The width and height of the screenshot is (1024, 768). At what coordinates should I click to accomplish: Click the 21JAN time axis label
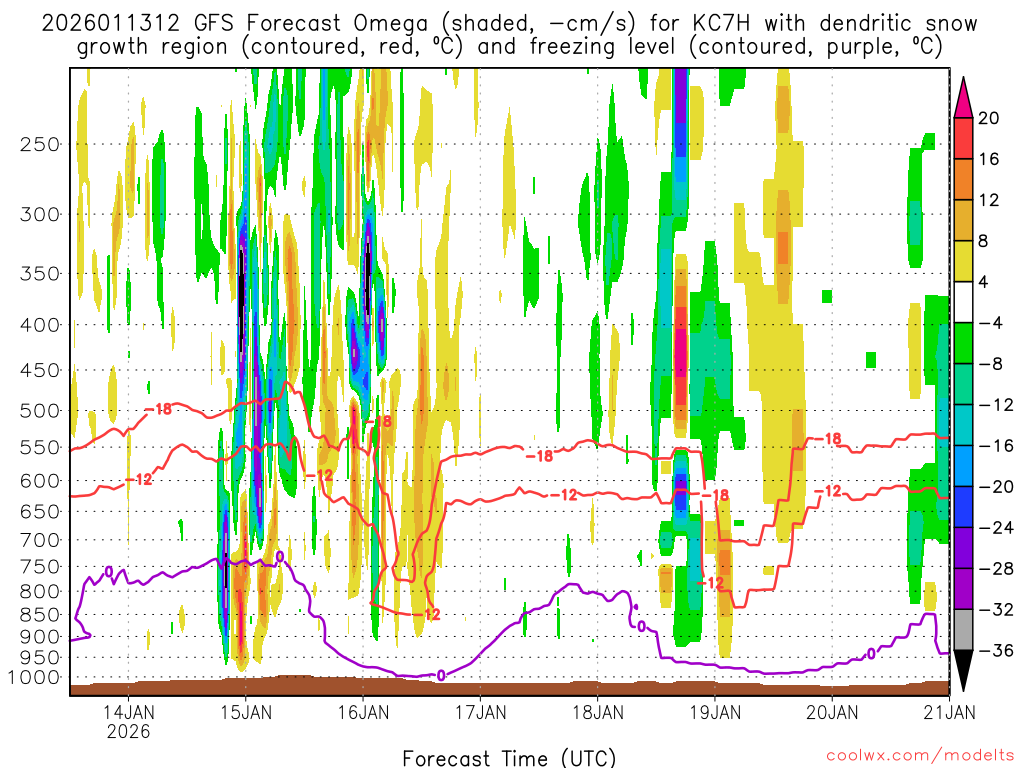950,711
